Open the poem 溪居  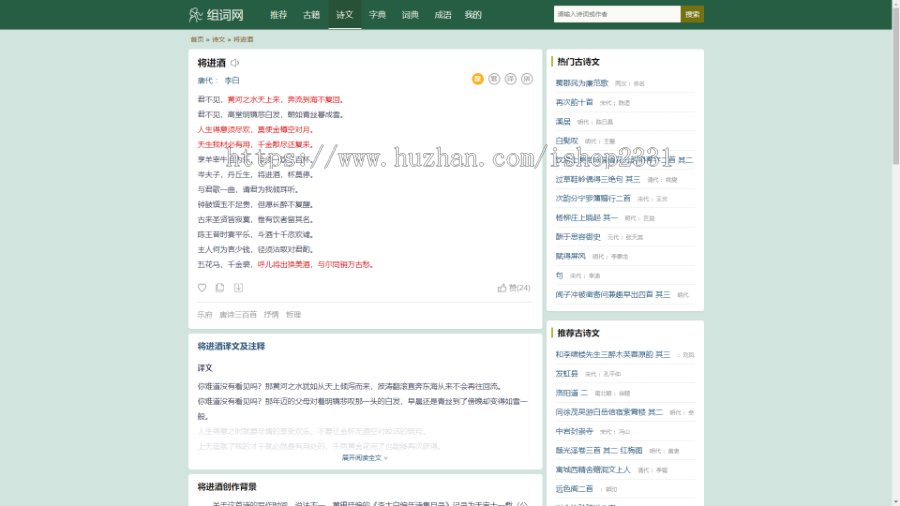pyautogui.click(x=562, y=122)
